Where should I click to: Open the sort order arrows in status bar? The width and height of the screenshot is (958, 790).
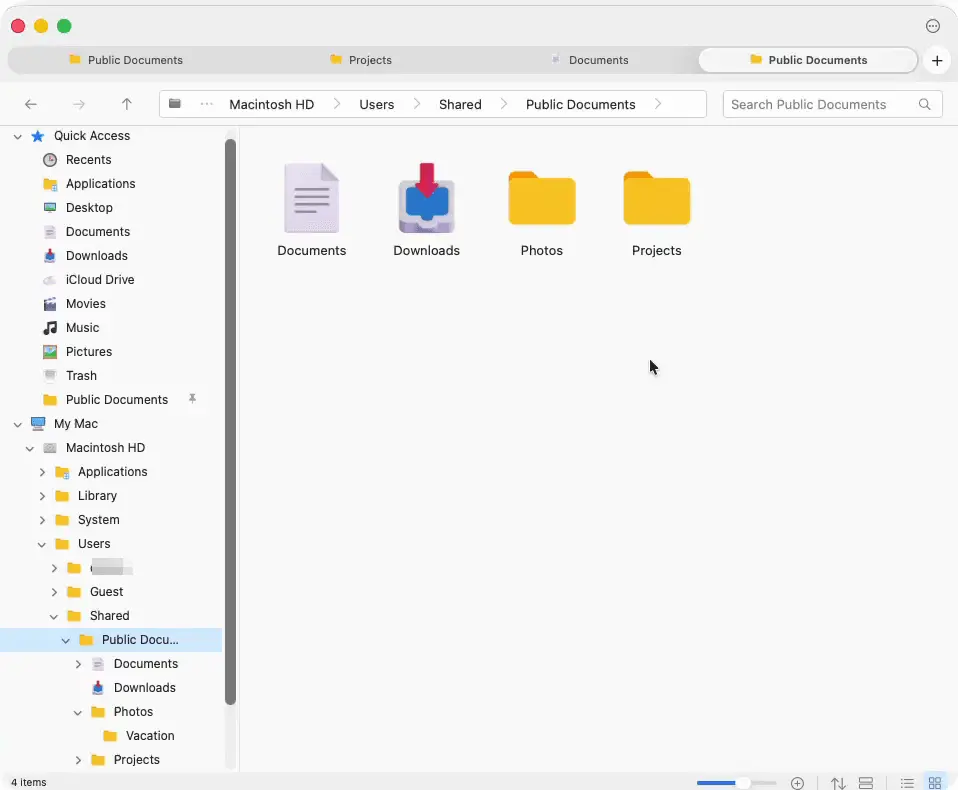click(x=838, y=783)
